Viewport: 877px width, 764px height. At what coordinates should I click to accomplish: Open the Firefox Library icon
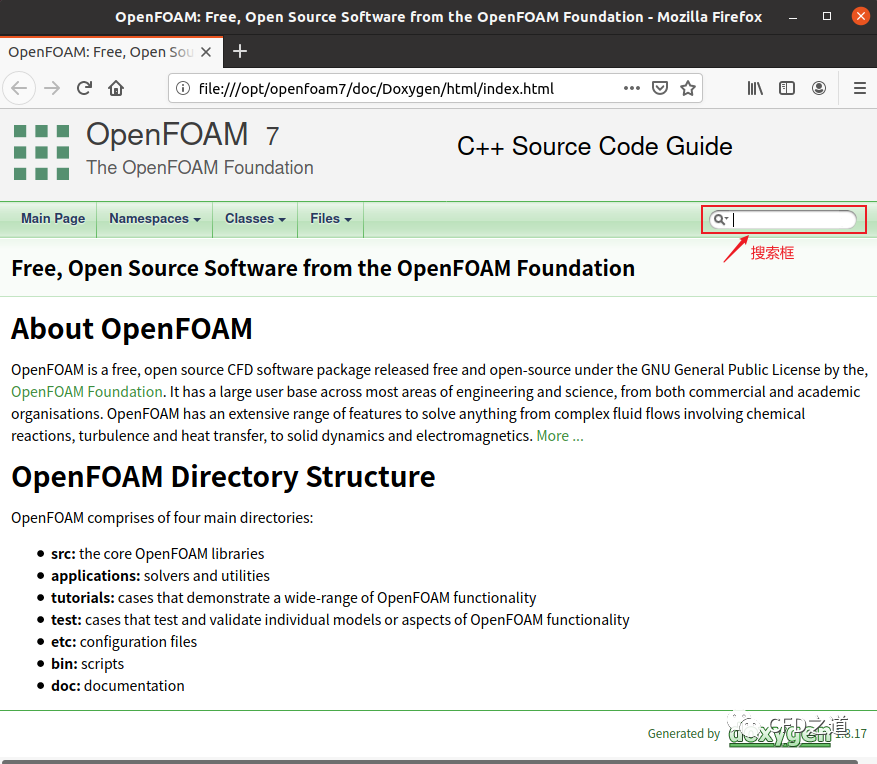pyautogui.click(x=755, y=88)
